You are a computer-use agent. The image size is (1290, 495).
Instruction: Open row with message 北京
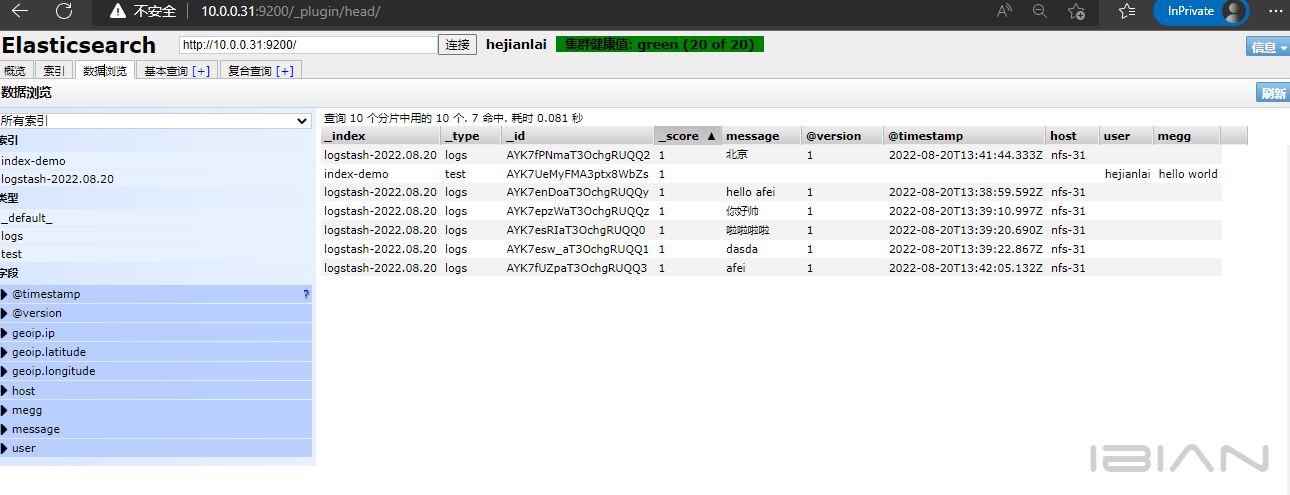(771, 155)
